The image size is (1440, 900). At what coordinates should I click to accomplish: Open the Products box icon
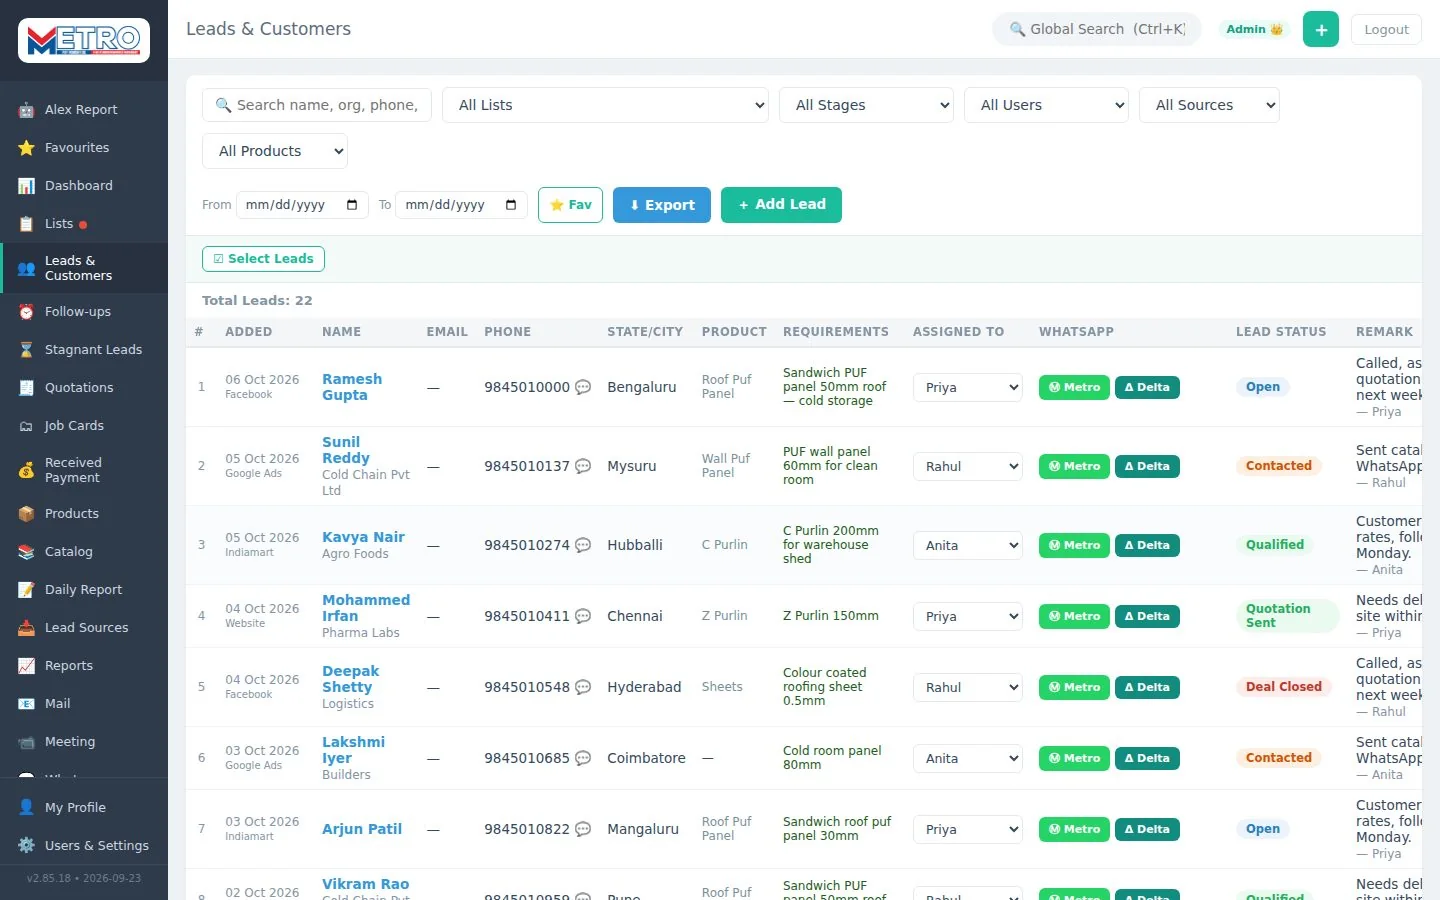pyautogui.click(x=26, y=514)
